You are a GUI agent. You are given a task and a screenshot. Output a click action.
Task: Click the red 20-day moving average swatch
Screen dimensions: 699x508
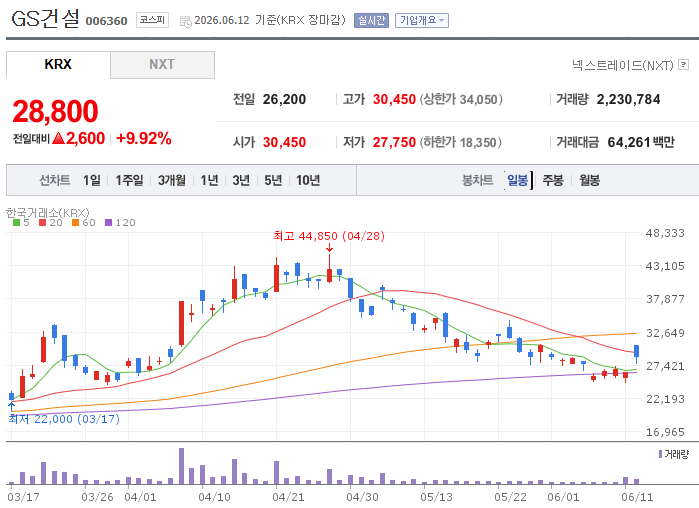(42, 223)
